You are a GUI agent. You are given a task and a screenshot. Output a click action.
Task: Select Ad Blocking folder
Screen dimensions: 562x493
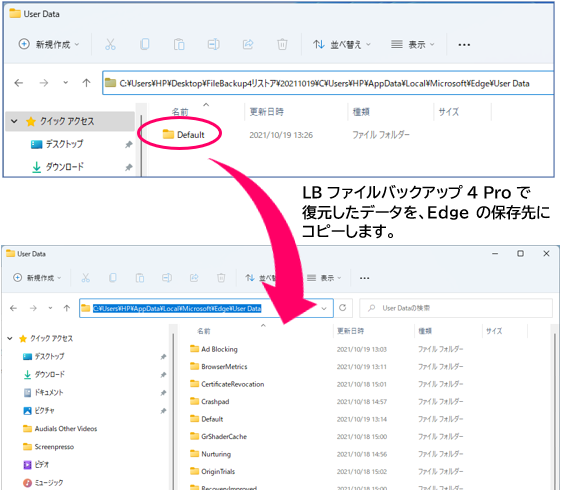(x=214, y=349)
